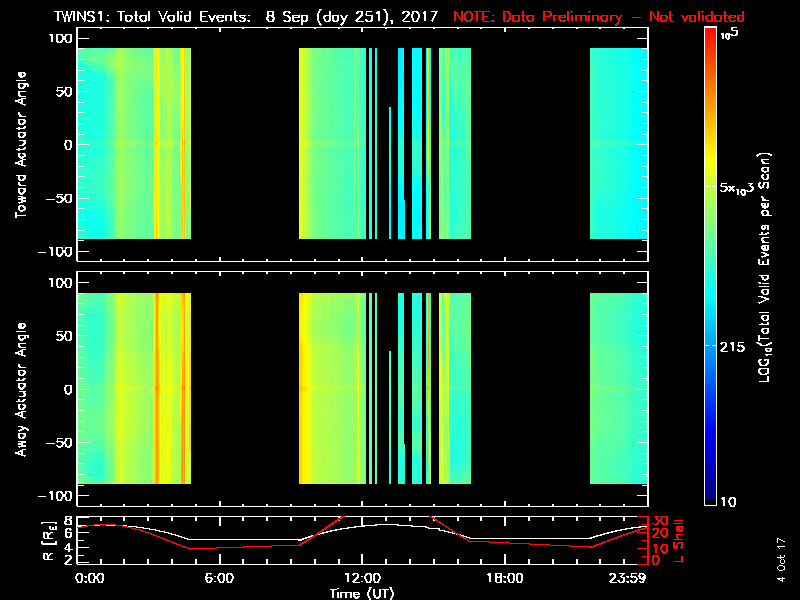The height and width of the screenshot is (600, 800).
Task: Click the '0:00' time tick label
Action: (x=89, y=578)
